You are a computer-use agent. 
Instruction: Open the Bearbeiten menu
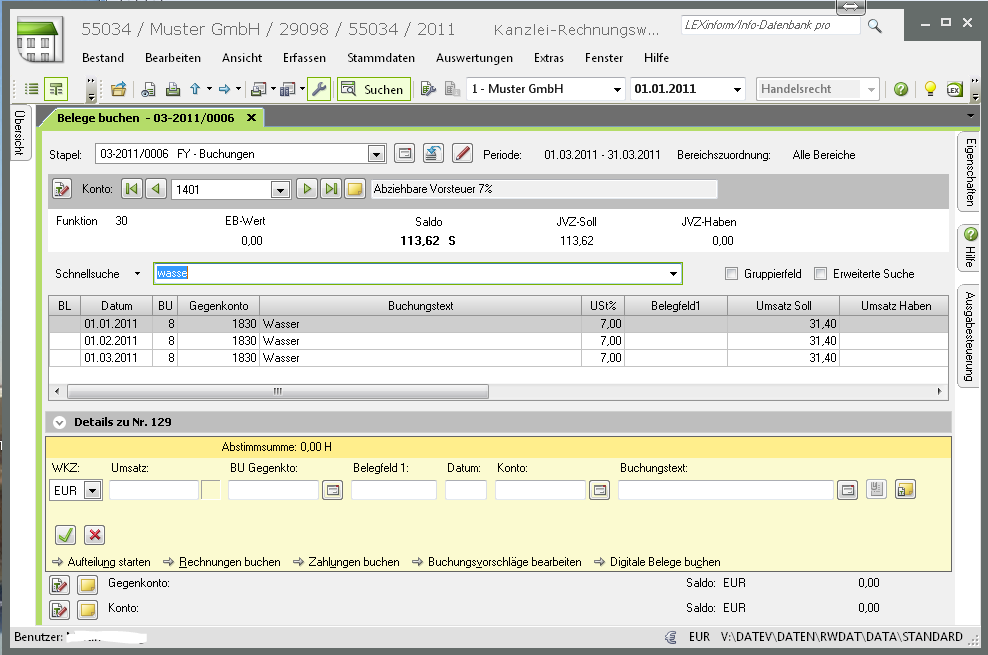click(x=173, y=58)
